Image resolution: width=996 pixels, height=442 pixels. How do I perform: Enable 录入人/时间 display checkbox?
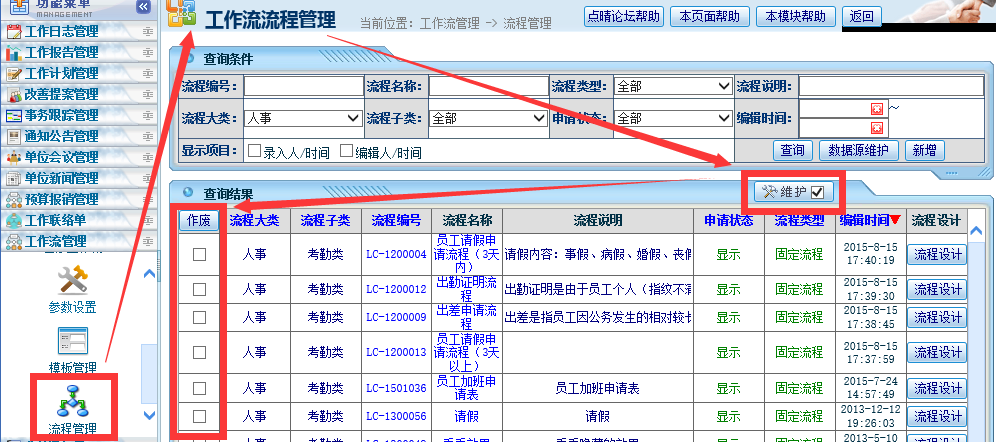(x=254, y=151)
